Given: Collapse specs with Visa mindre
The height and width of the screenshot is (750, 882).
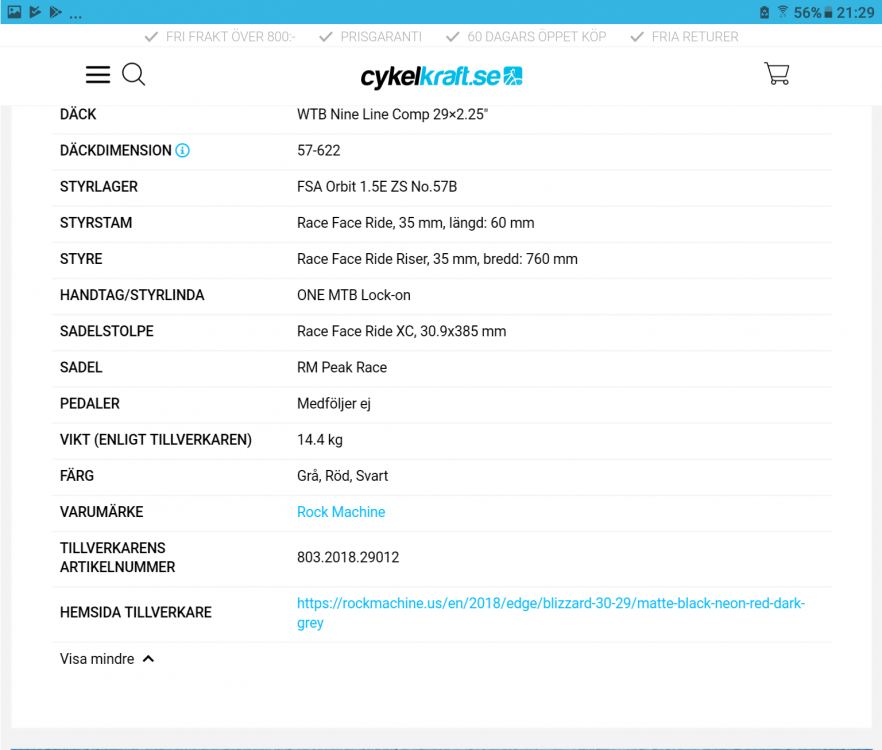Looking at the screenshot, I should pos(107,659).
